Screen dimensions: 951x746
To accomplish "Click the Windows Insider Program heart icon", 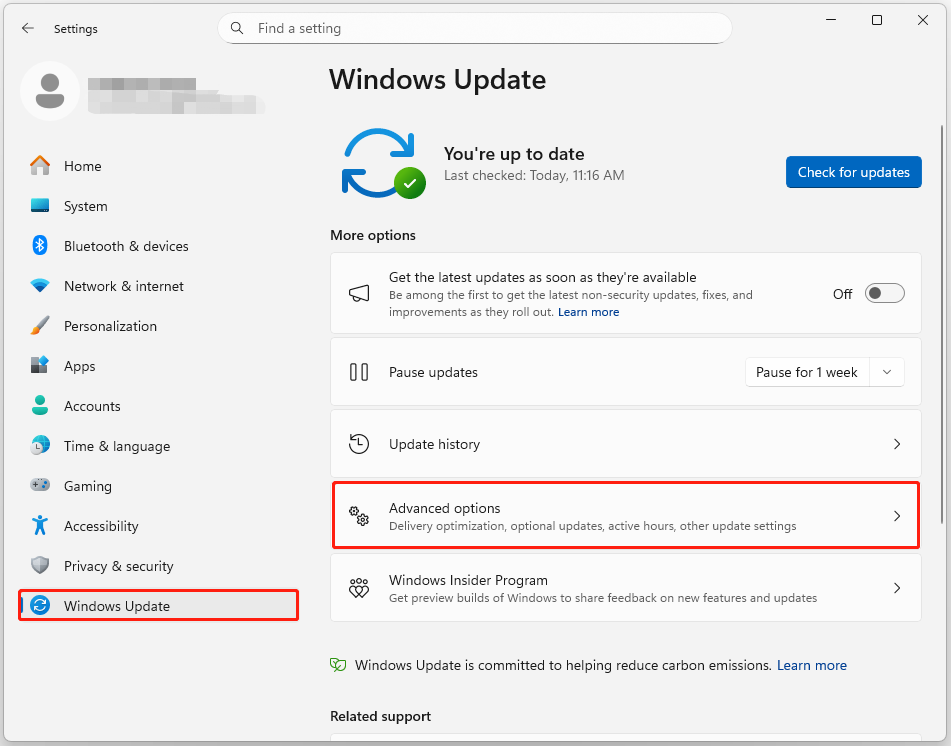I will [x=358, y=588].
